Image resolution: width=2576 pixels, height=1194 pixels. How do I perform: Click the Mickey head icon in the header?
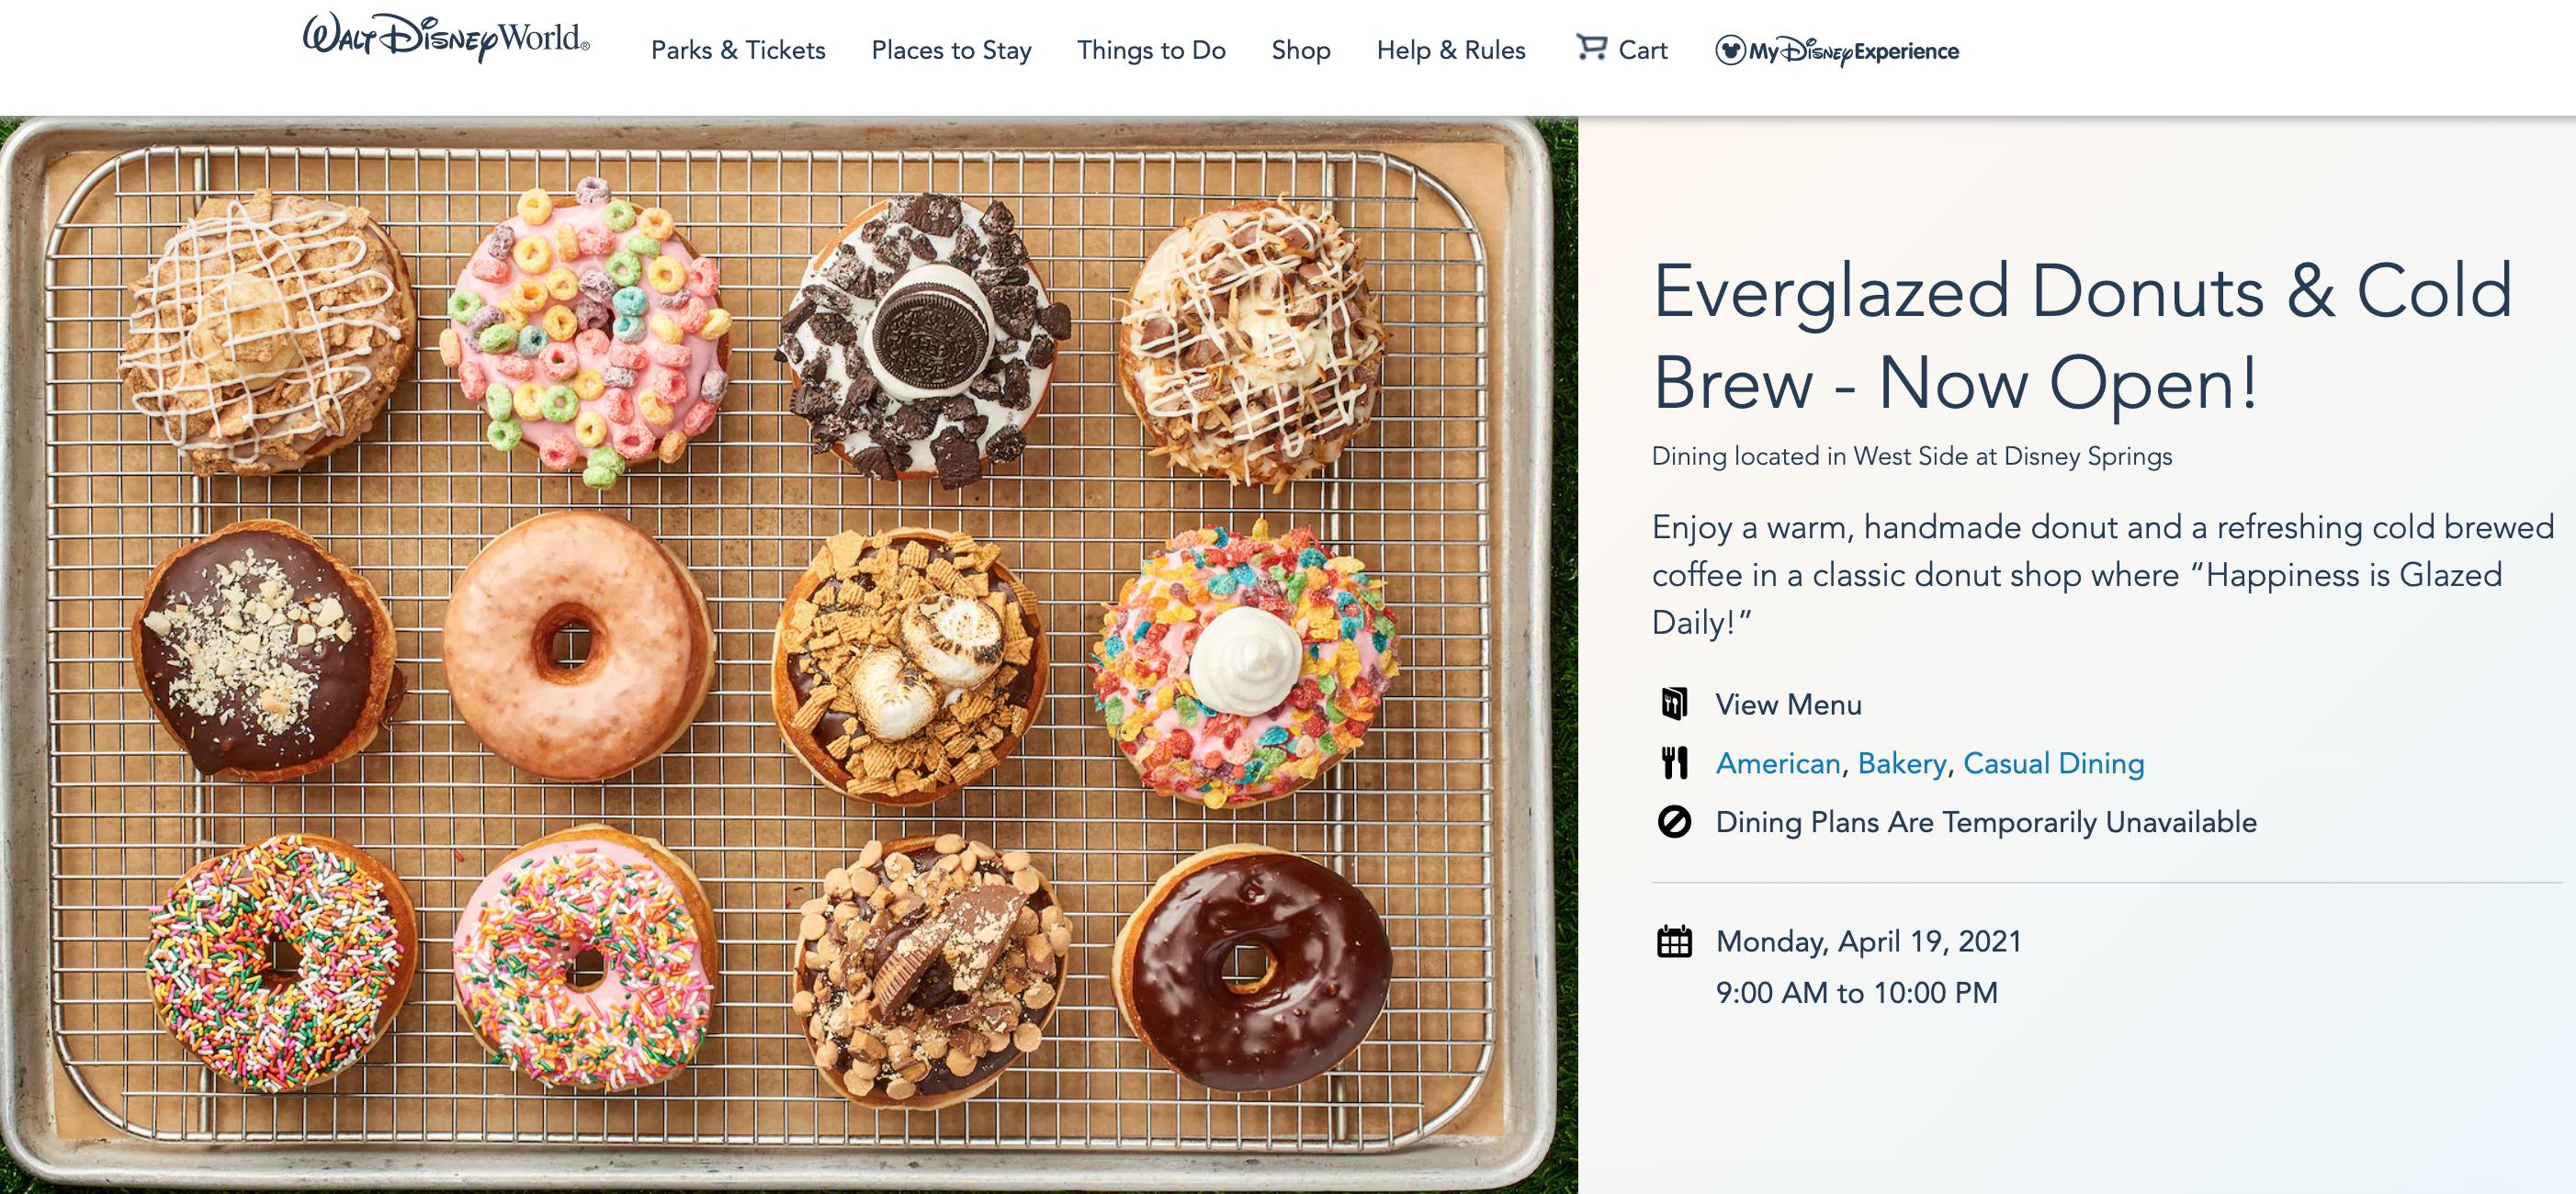[x=1730, y=50]
